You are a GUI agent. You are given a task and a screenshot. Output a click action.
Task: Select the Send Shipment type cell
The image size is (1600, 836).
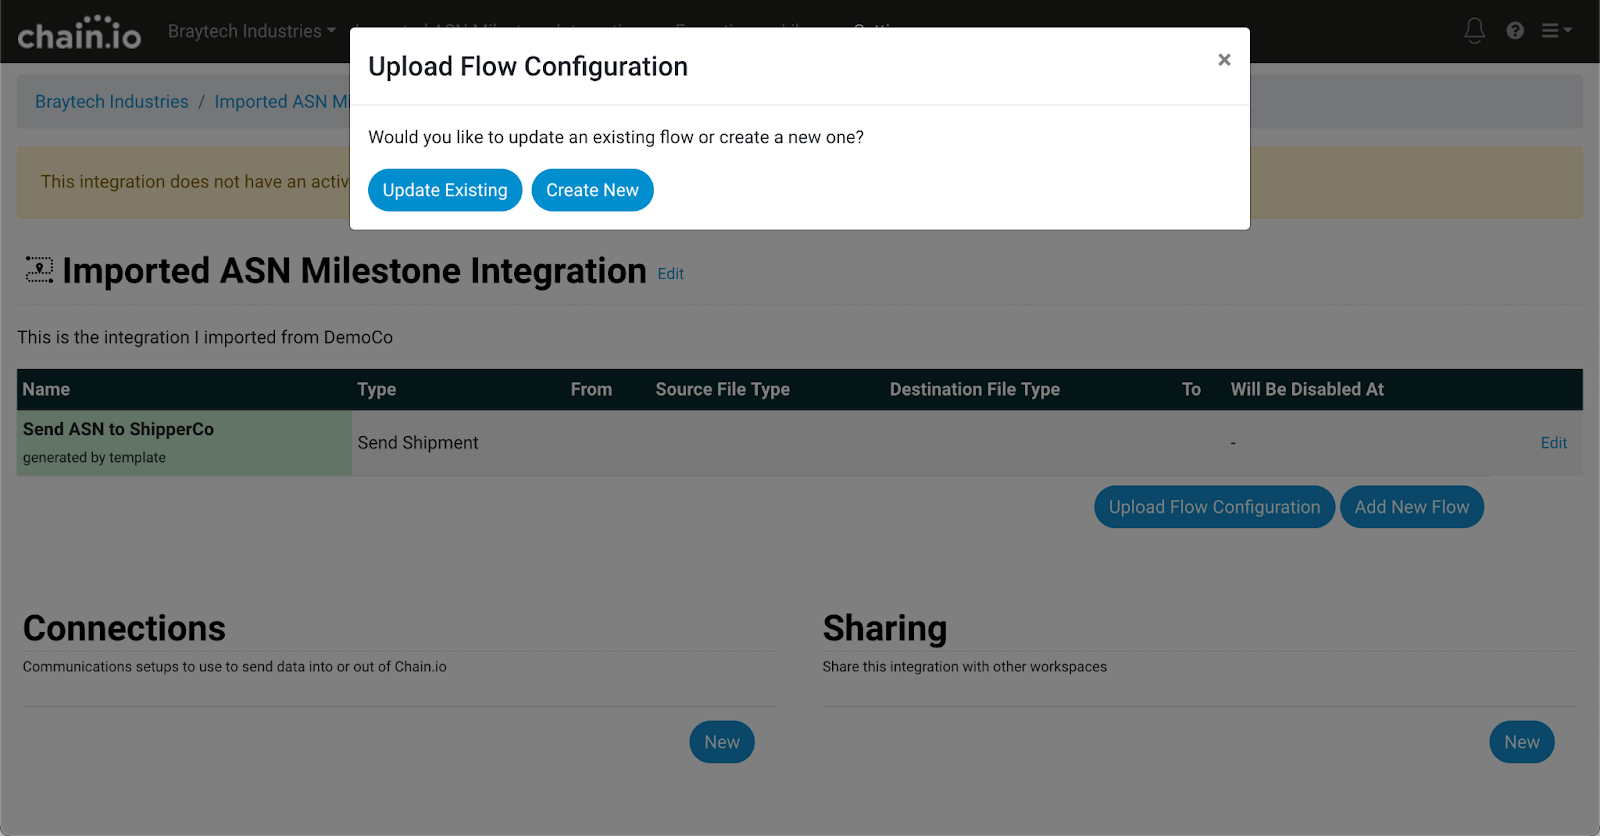[x=418, y=443]
